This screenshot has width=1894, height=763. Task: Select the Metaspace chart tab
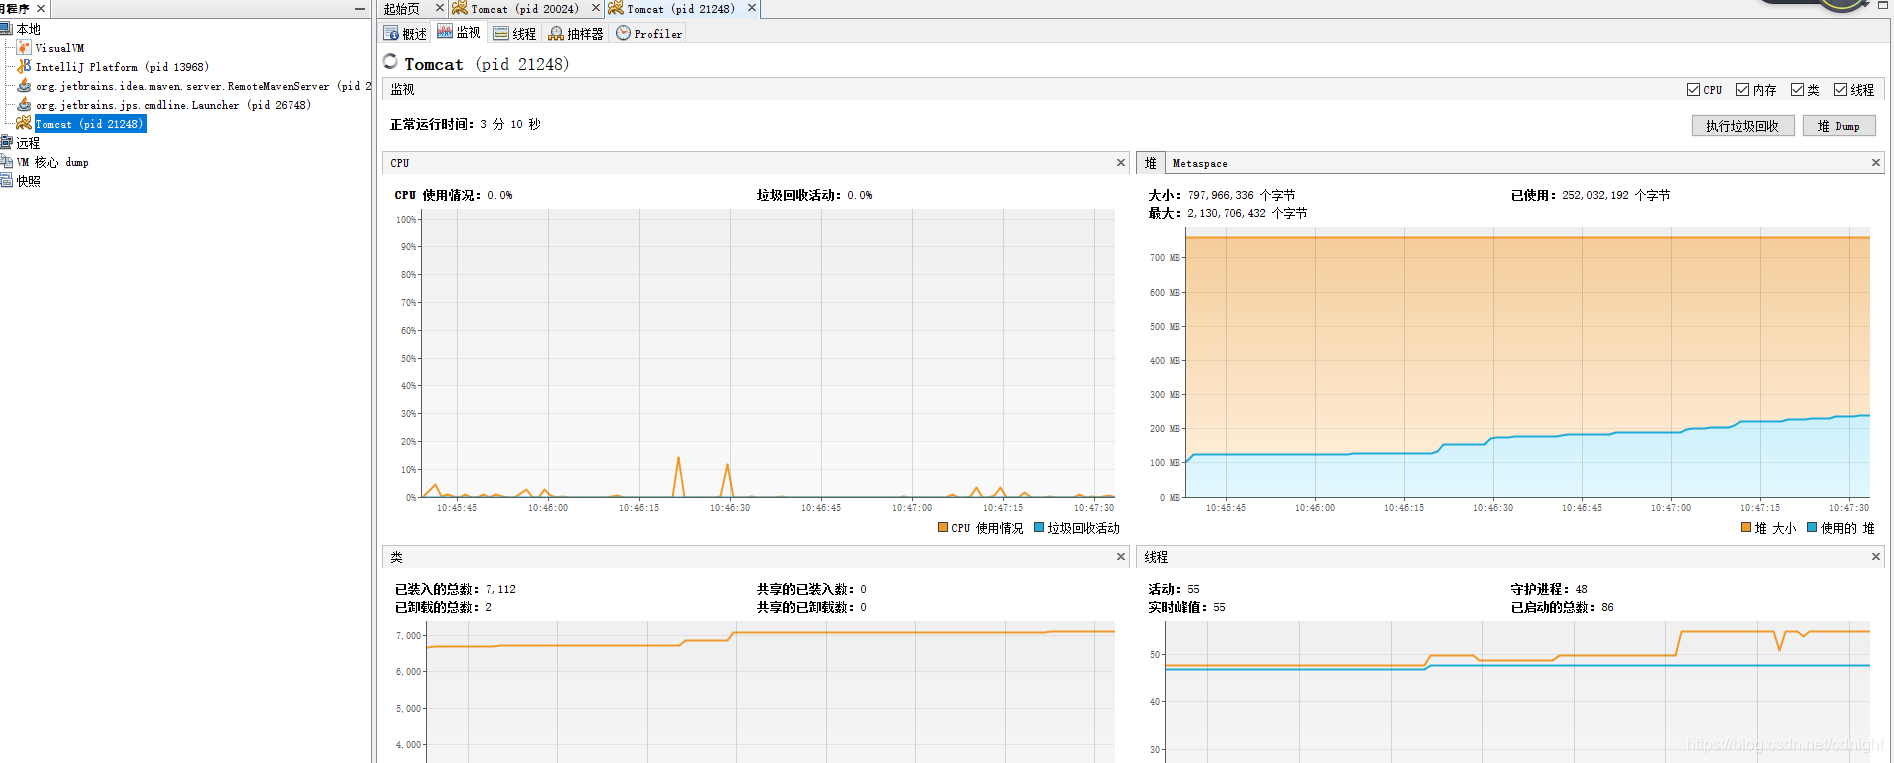1200,163
